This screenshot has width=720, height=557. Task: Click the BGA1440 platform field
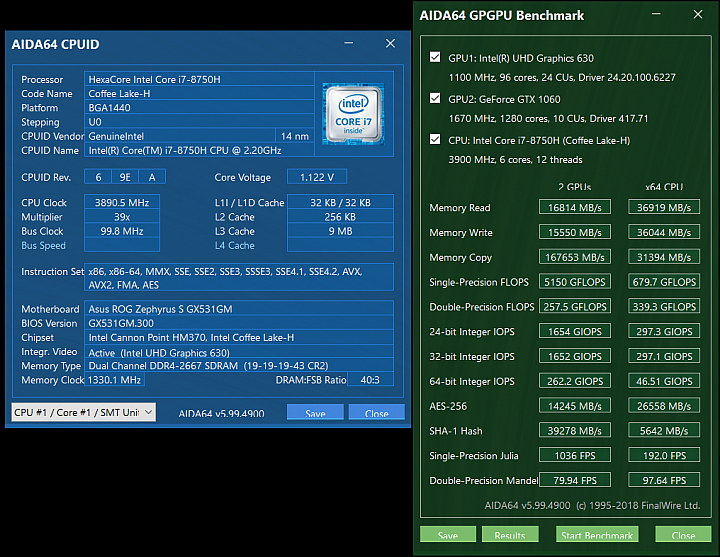coord(199,107)
